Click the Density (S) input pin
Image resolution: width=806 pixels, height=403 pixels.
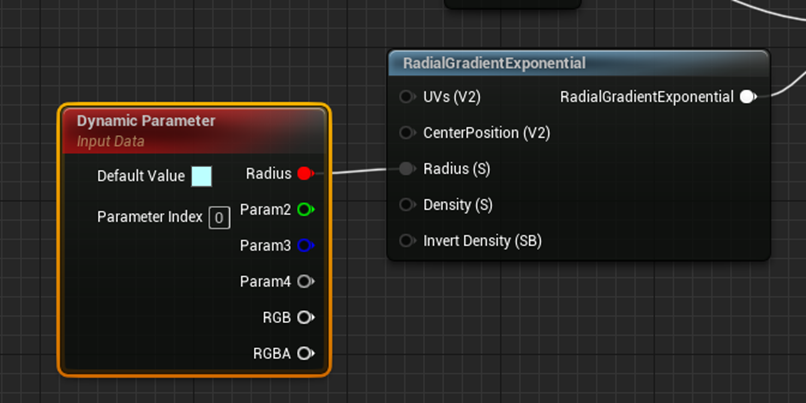(407, 205)
